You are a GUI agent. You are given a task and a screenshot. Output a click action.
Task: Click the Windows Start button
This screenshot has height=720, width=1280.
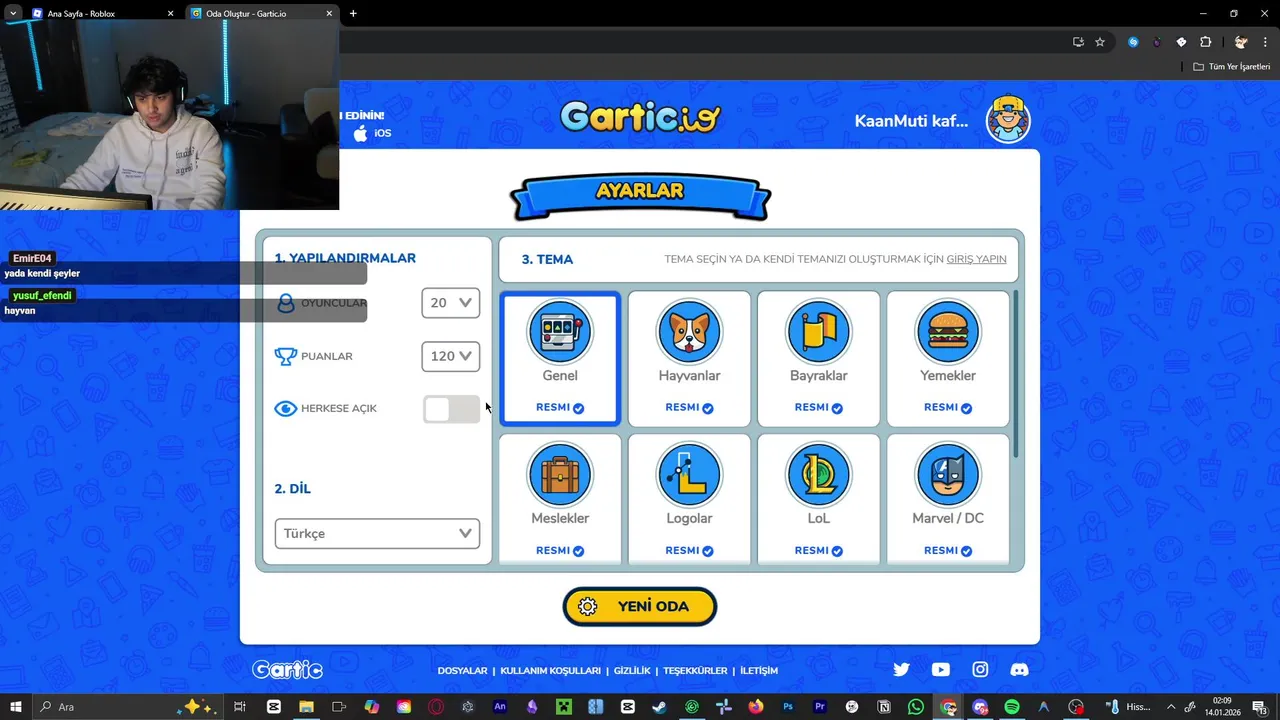pos(16,707)
